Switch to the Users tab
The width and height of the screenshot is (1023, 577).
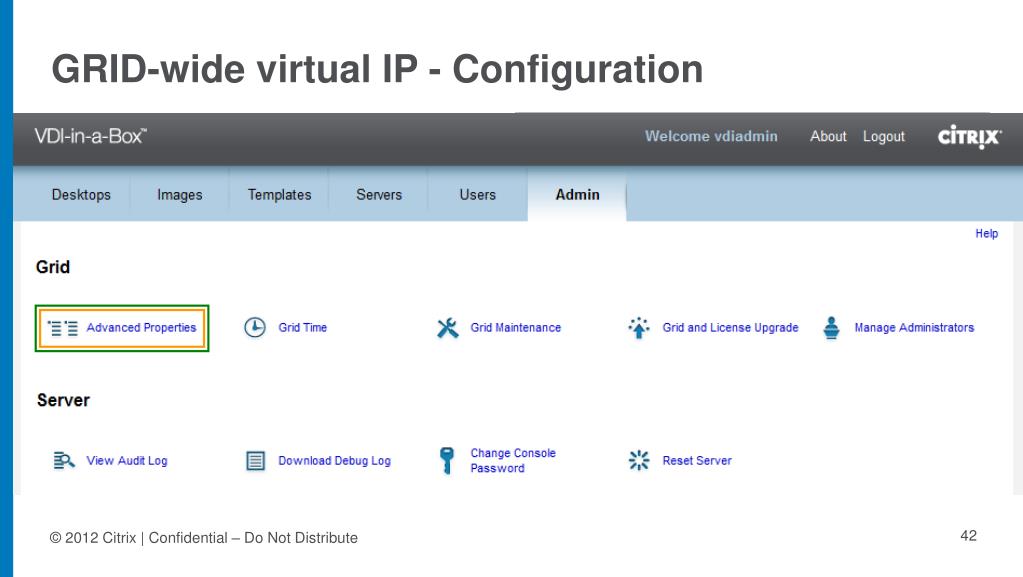click(478, 195)
